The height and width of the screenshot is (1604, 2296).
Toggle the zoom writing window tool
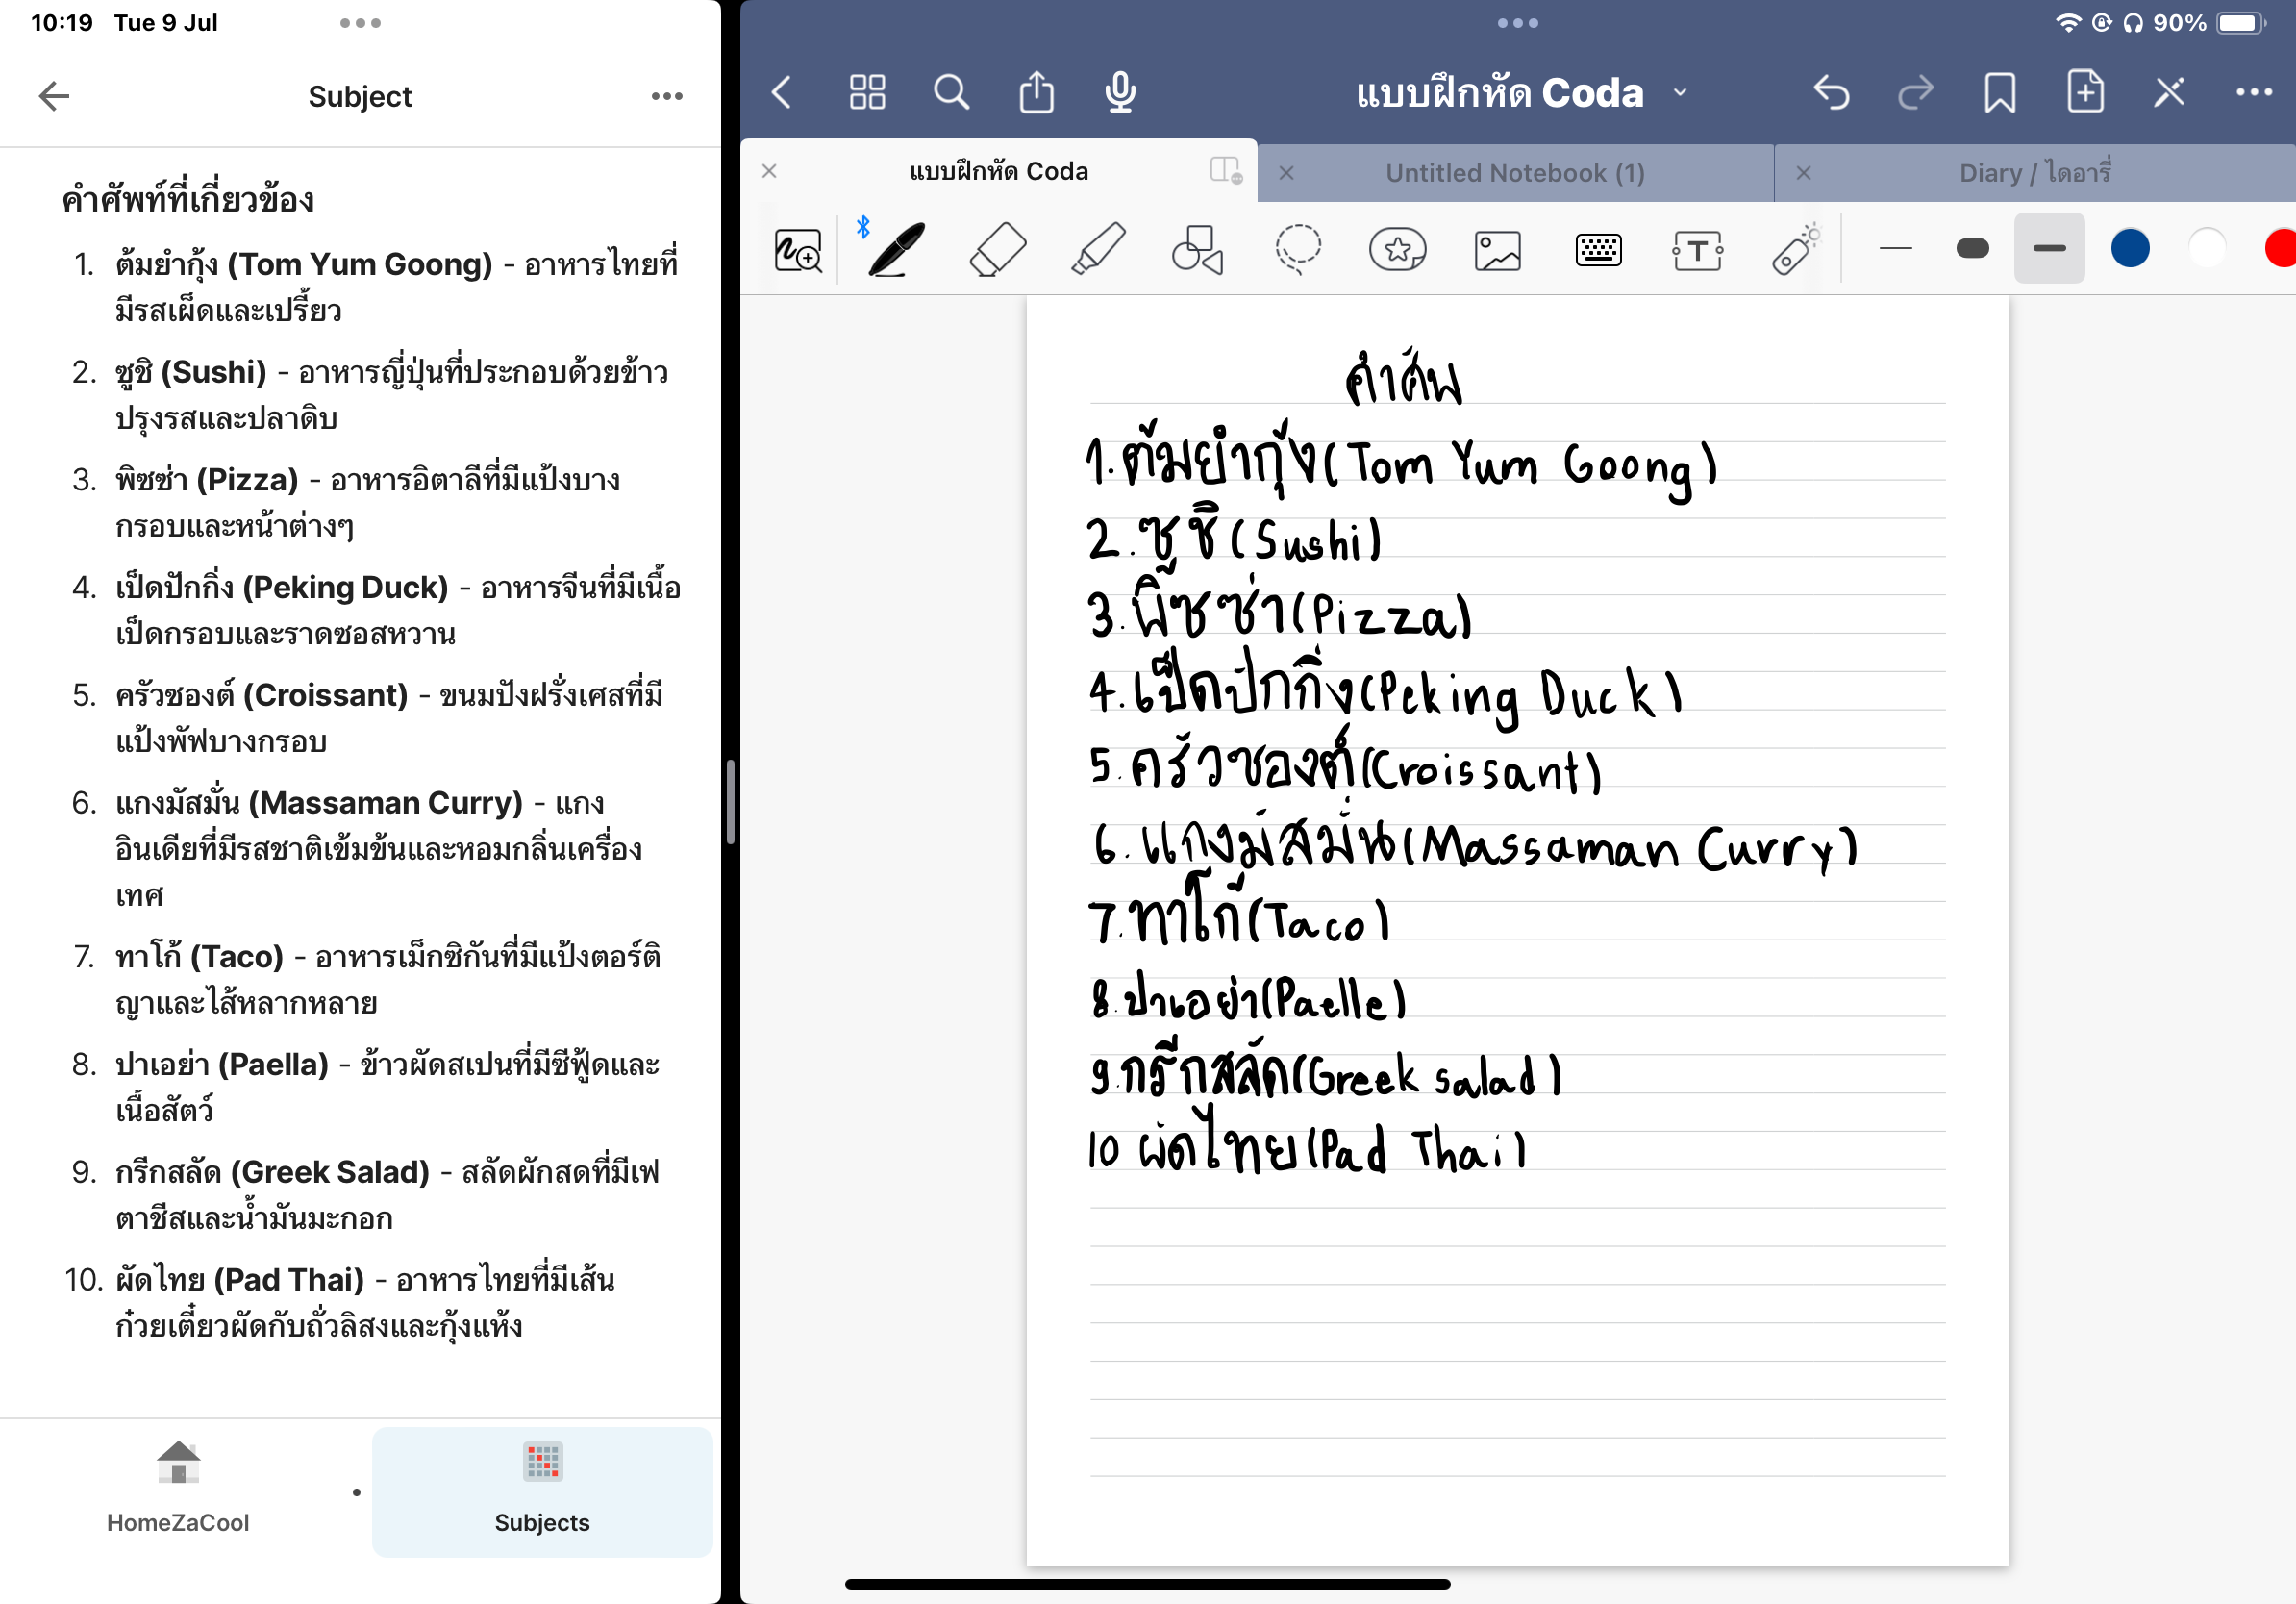pyautogui.click(x=798, y=250)
